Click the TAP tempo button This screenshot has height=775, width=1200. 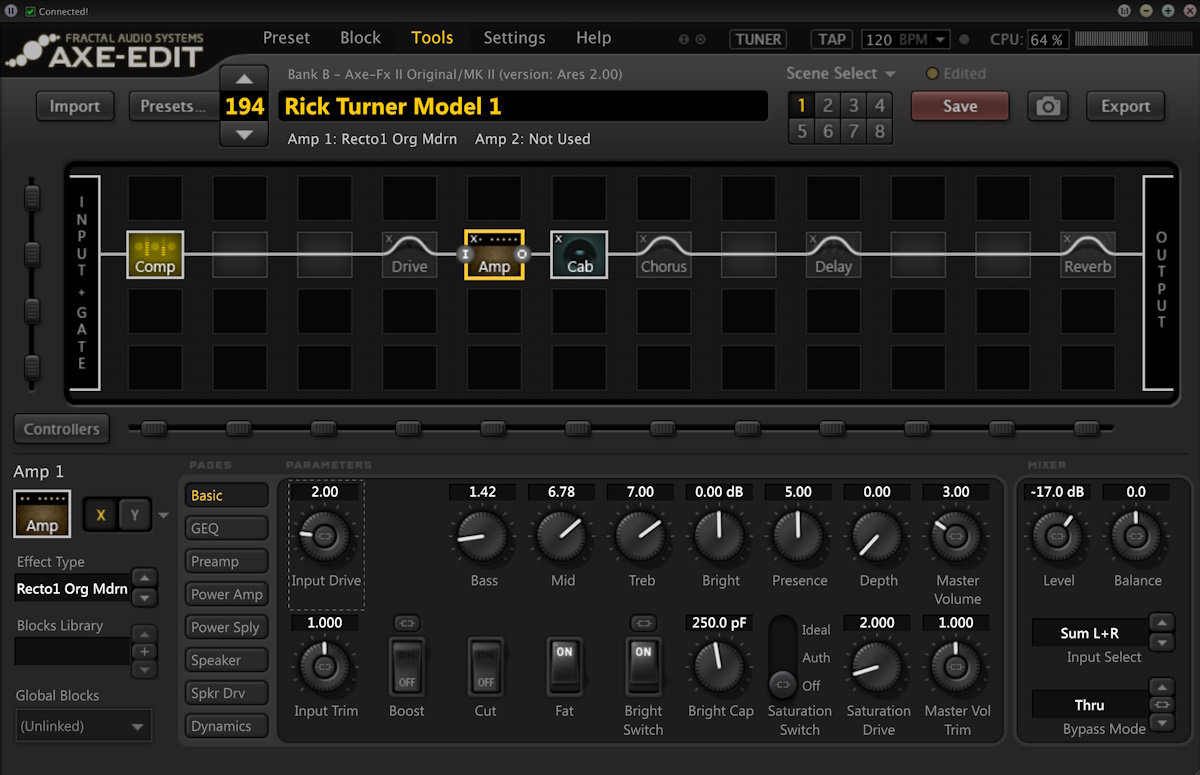coord(832,39)
